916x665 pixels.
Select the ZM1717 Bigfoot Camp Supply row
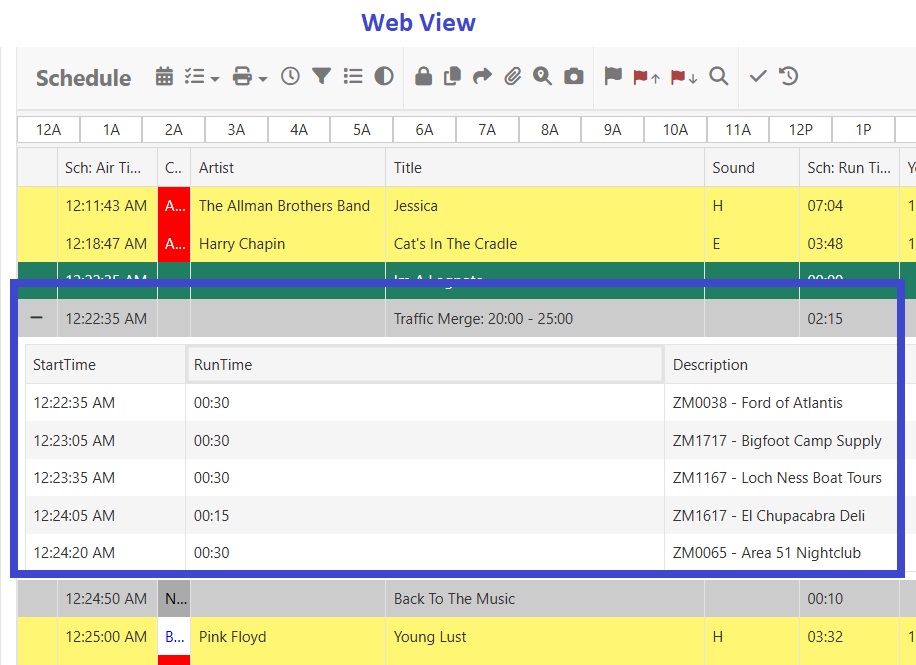click(450, 440)
